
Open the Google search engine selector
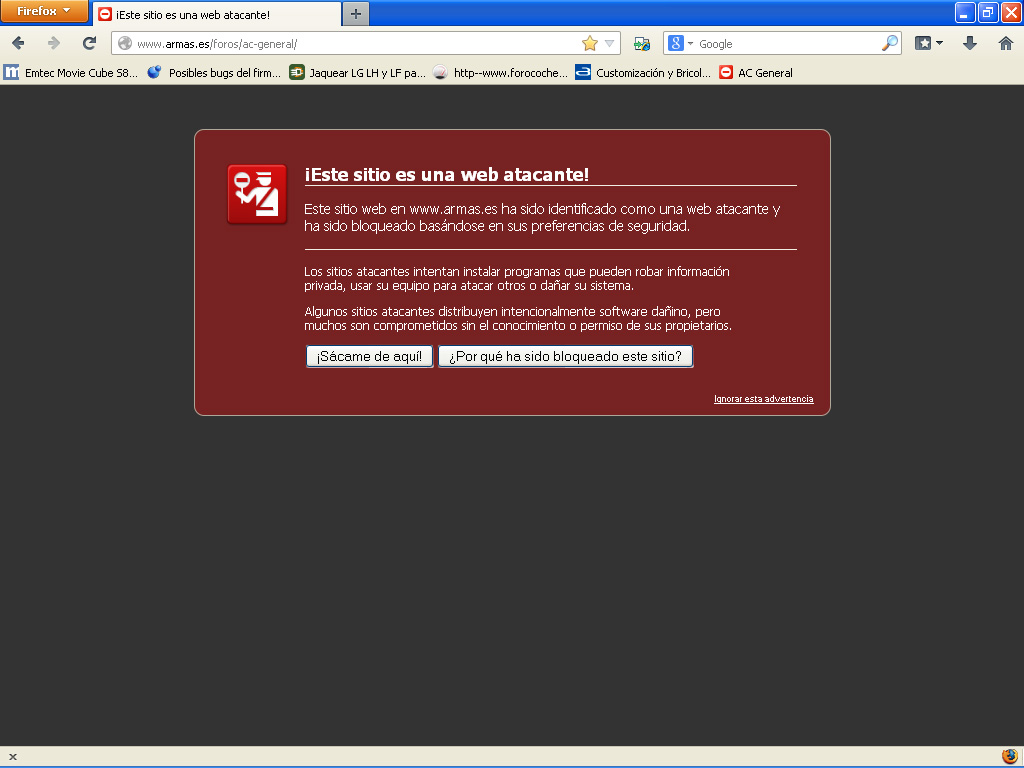[x=680, y=43]
